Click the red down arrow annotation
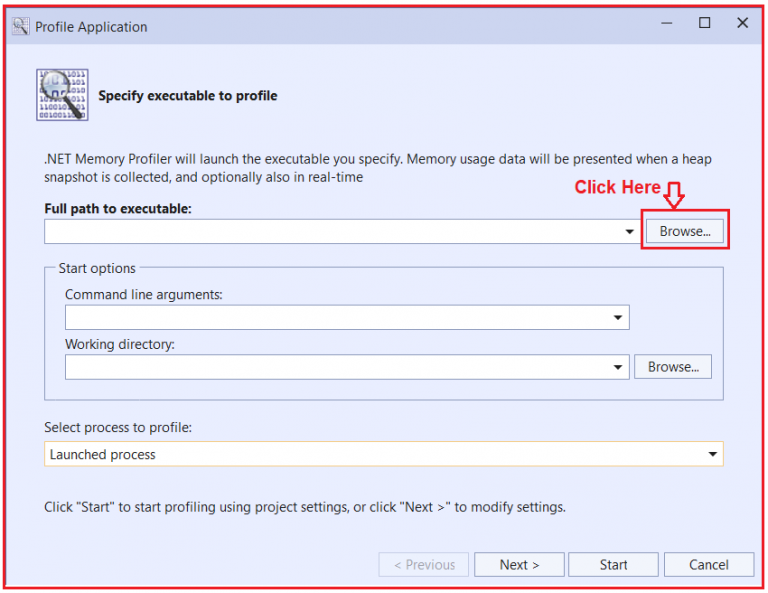The height and width of the screenshot is (593, 768). tap(674, 195)
